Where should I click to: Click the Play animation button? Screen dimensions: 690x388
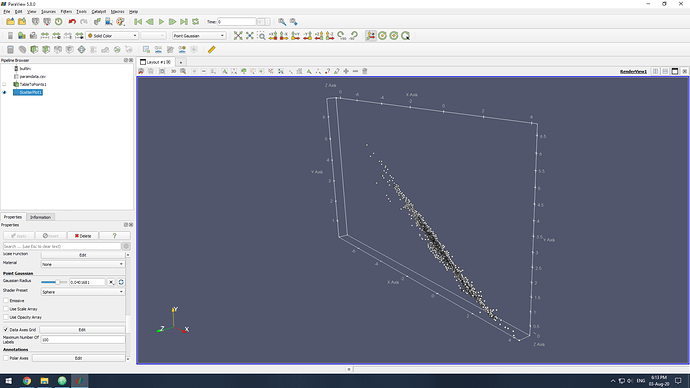click(161, 22)
